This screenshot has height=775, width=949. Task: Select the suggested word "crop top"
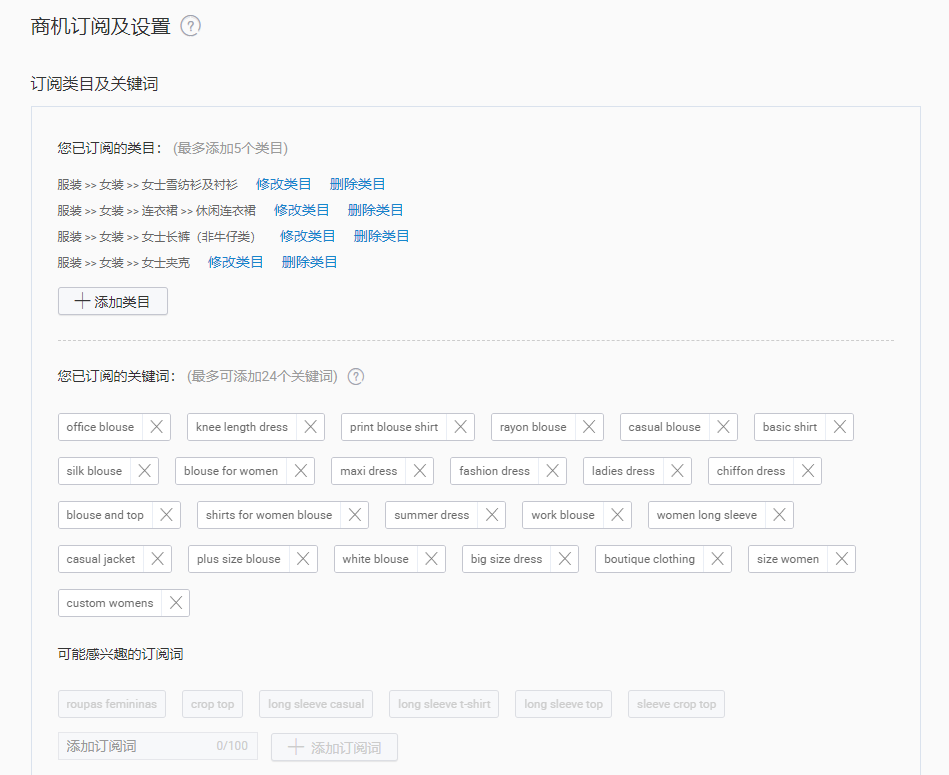pyautogui.click(x=212, y=703)
